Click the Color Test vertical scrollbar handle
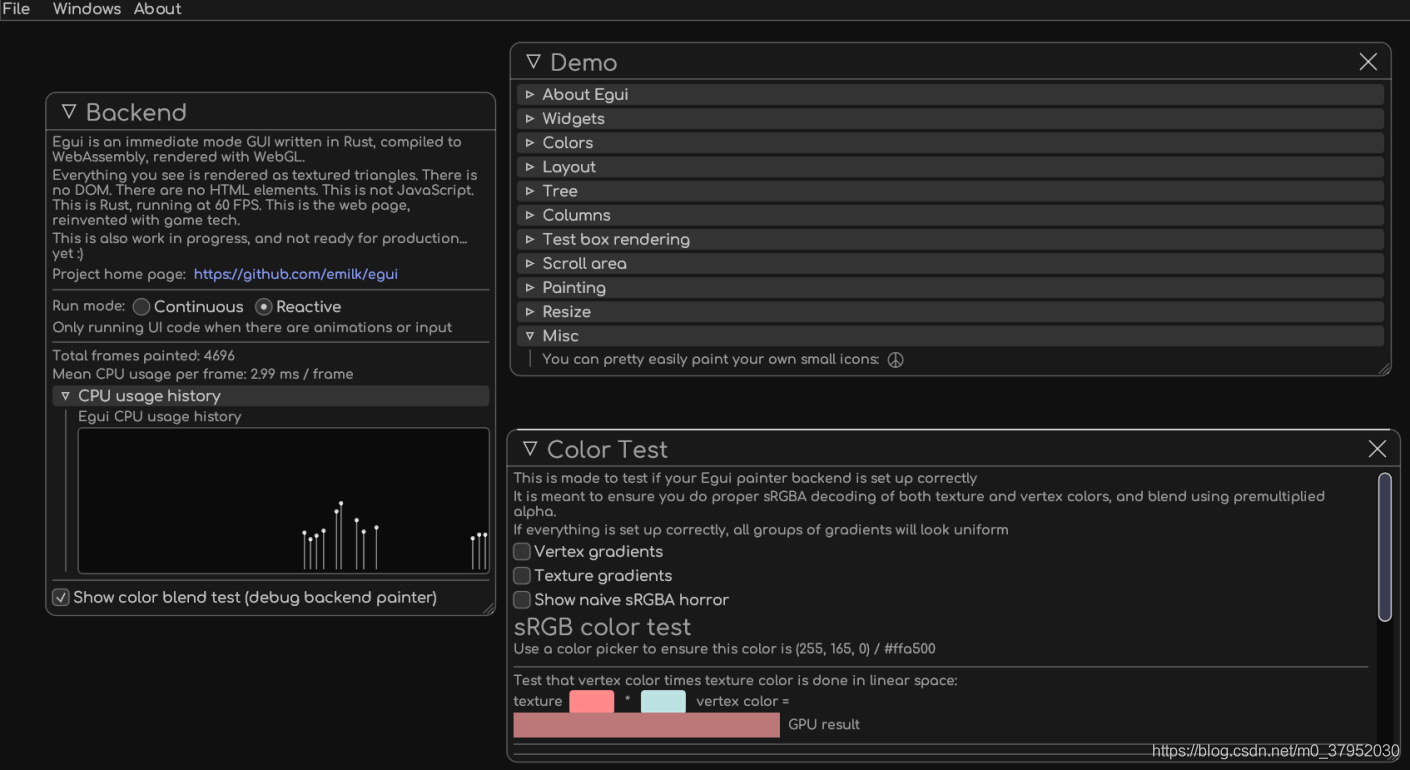1410x770 pixels. 1385,547
